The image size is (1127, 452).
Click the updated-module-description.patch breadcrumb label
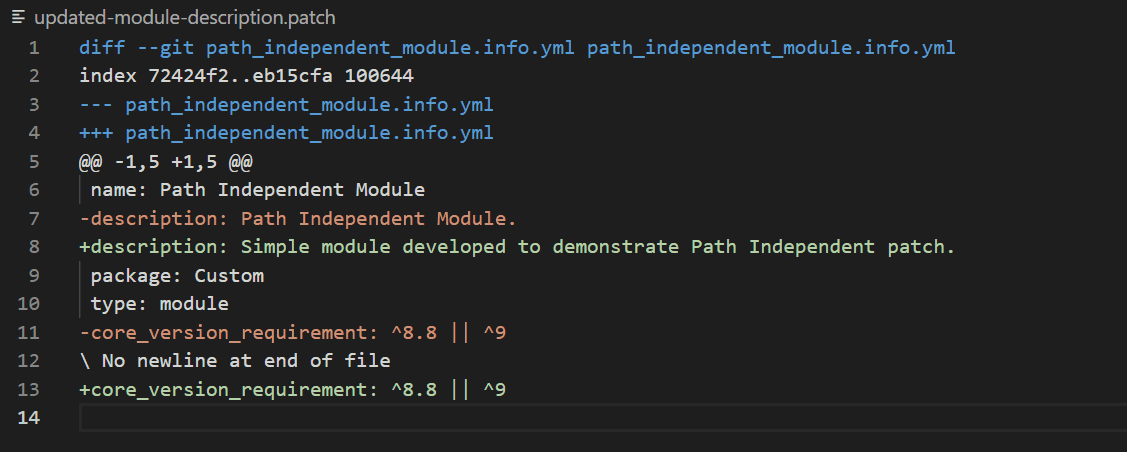(x=184, y=18)
